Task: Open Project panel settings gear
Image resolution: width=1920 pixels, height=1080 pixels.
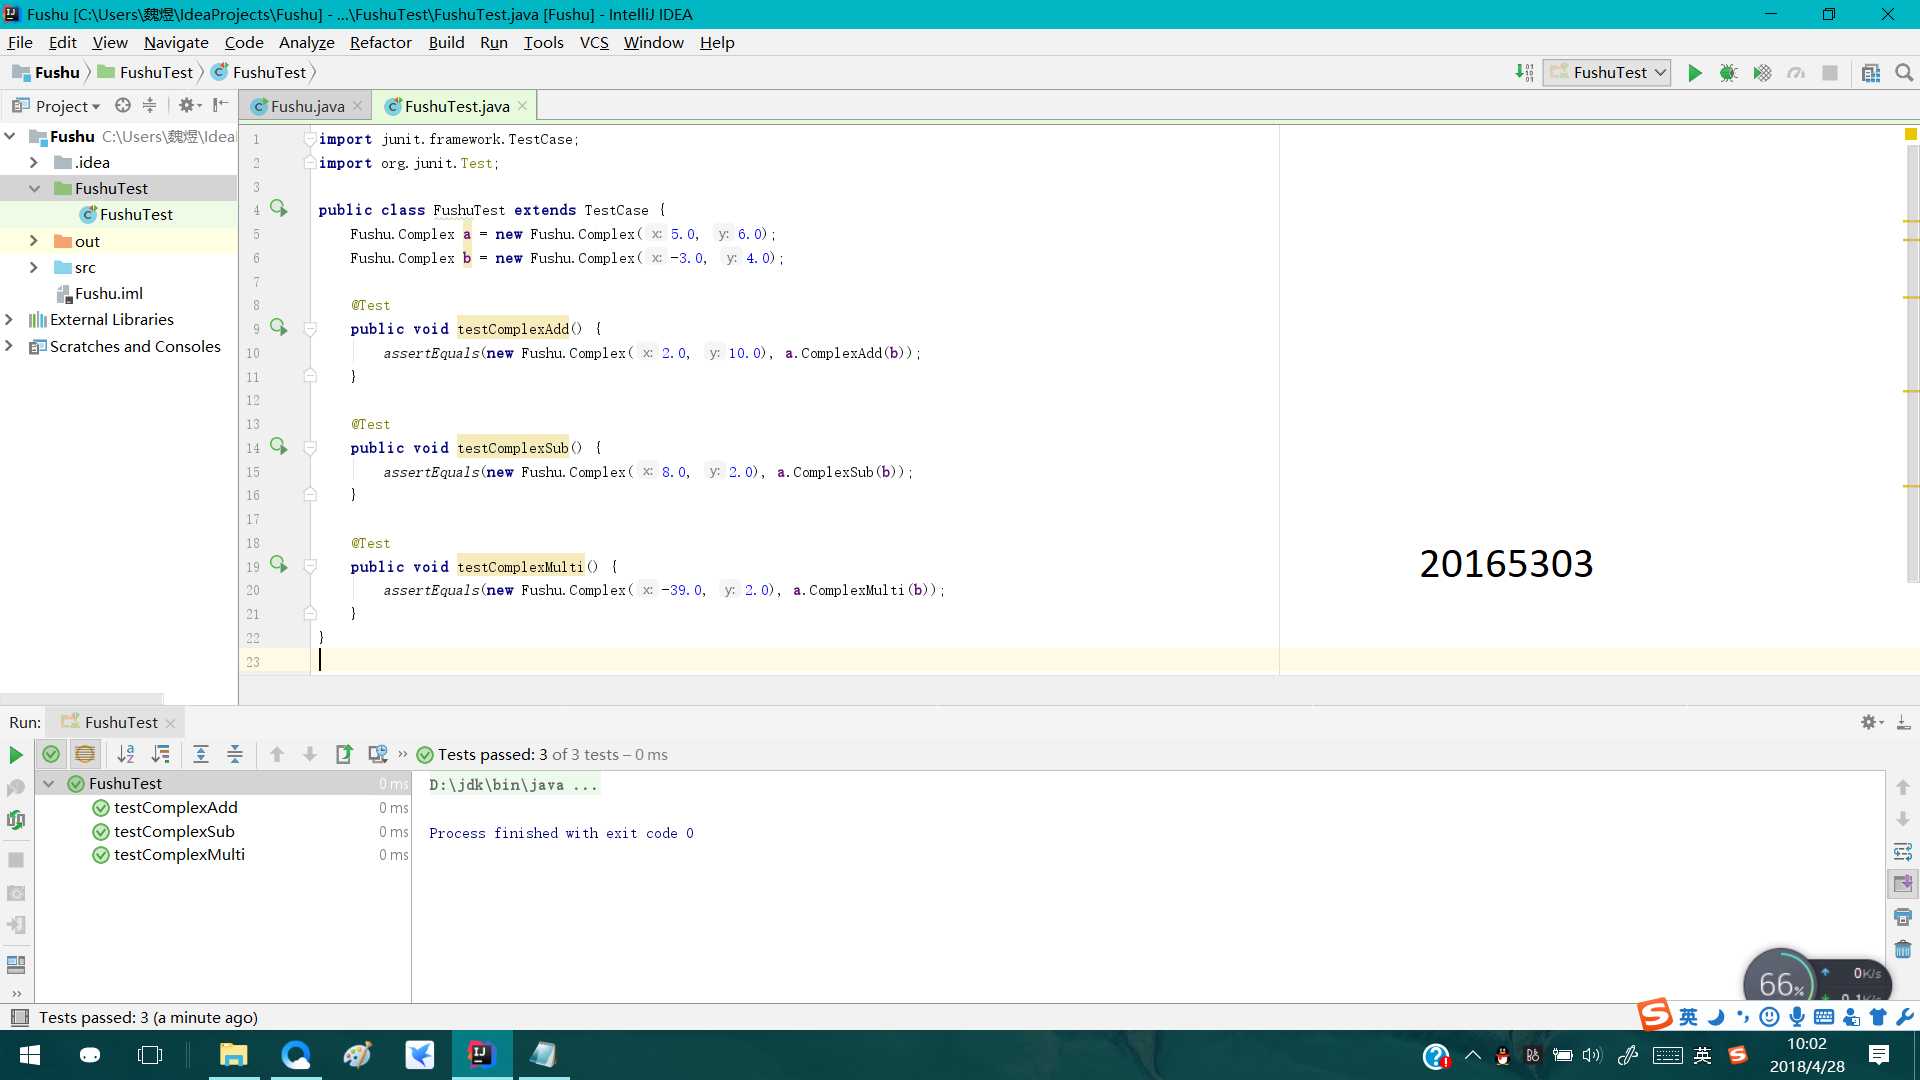Action: pos(187,105)
